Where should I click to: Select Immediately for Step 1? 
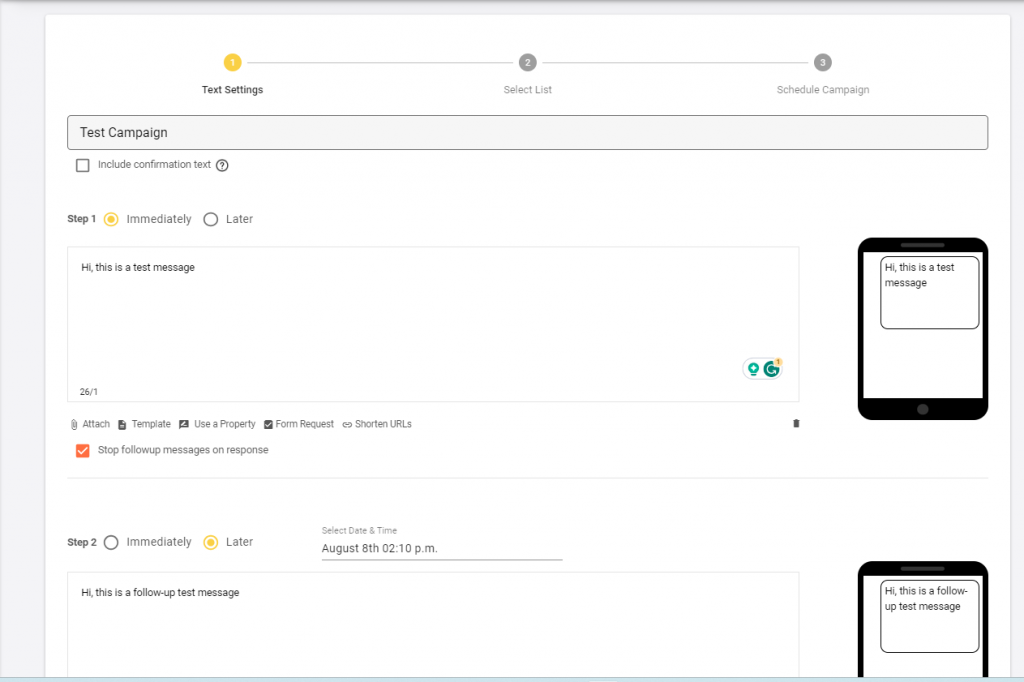[x=111, y=219]
